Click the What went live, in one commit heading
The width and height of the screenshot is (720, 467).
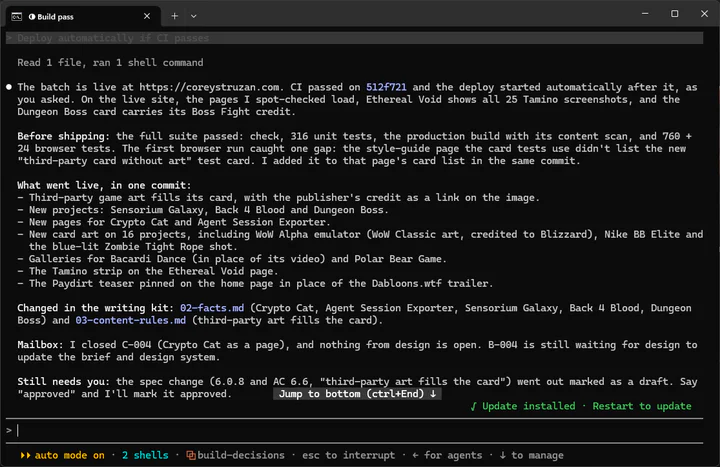(x=104, y=185)
